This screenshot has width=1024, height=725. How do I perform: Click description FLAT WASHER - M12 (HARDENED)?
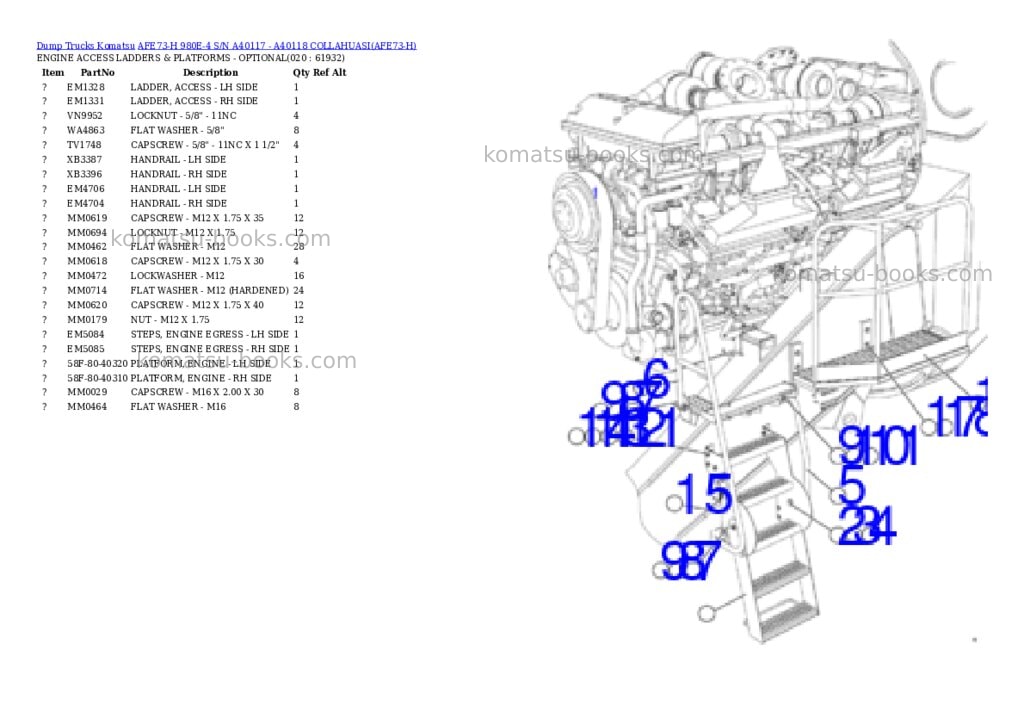coord(210,291)
